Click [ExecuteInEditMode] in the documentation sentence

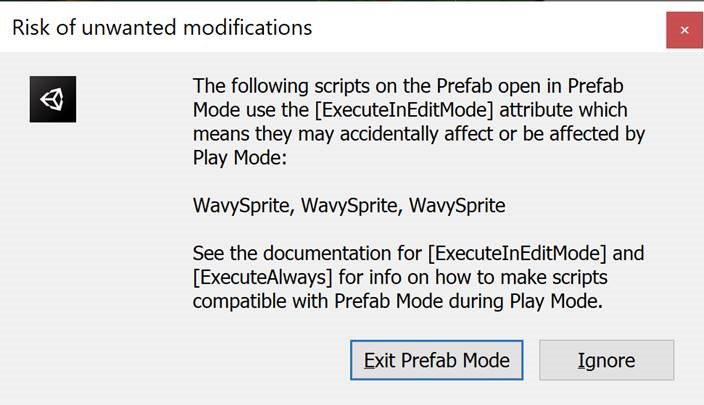(x=517, y=254)
